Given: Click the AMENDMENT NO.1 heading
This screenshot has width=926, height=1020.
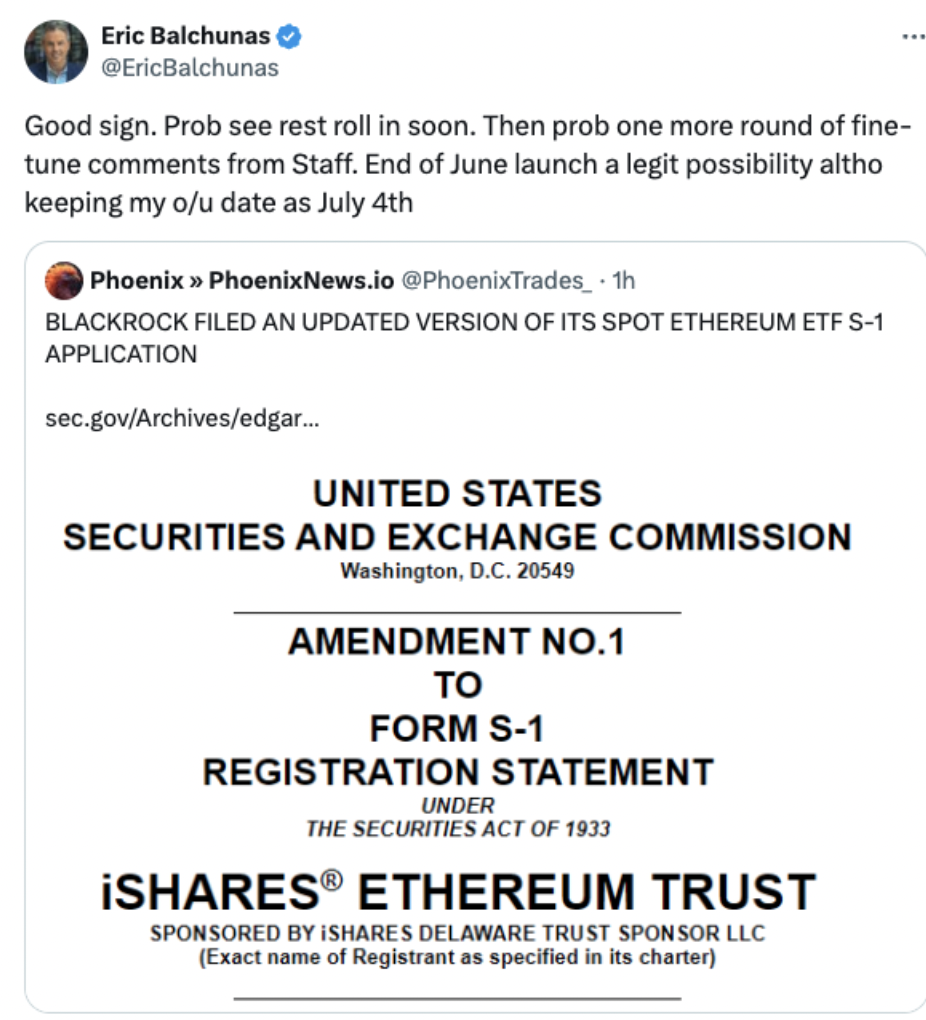Looking at the screenshot, I should coord(457,641).
